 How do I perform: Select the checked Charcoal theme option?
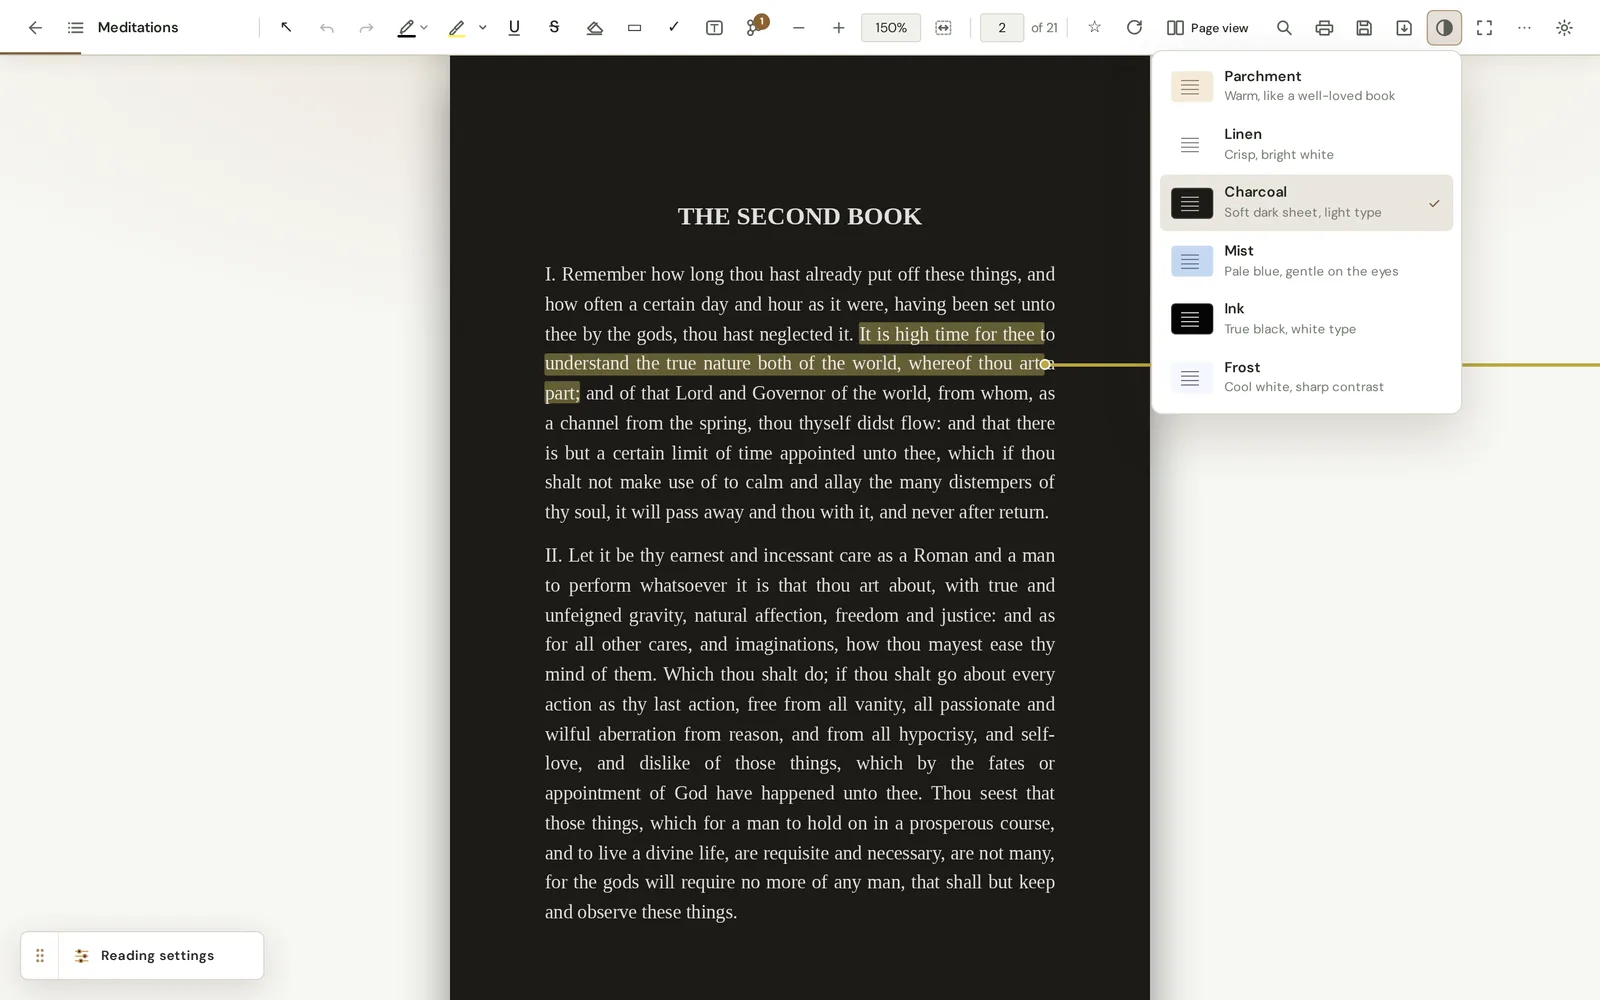click(x=1306, y=203)
